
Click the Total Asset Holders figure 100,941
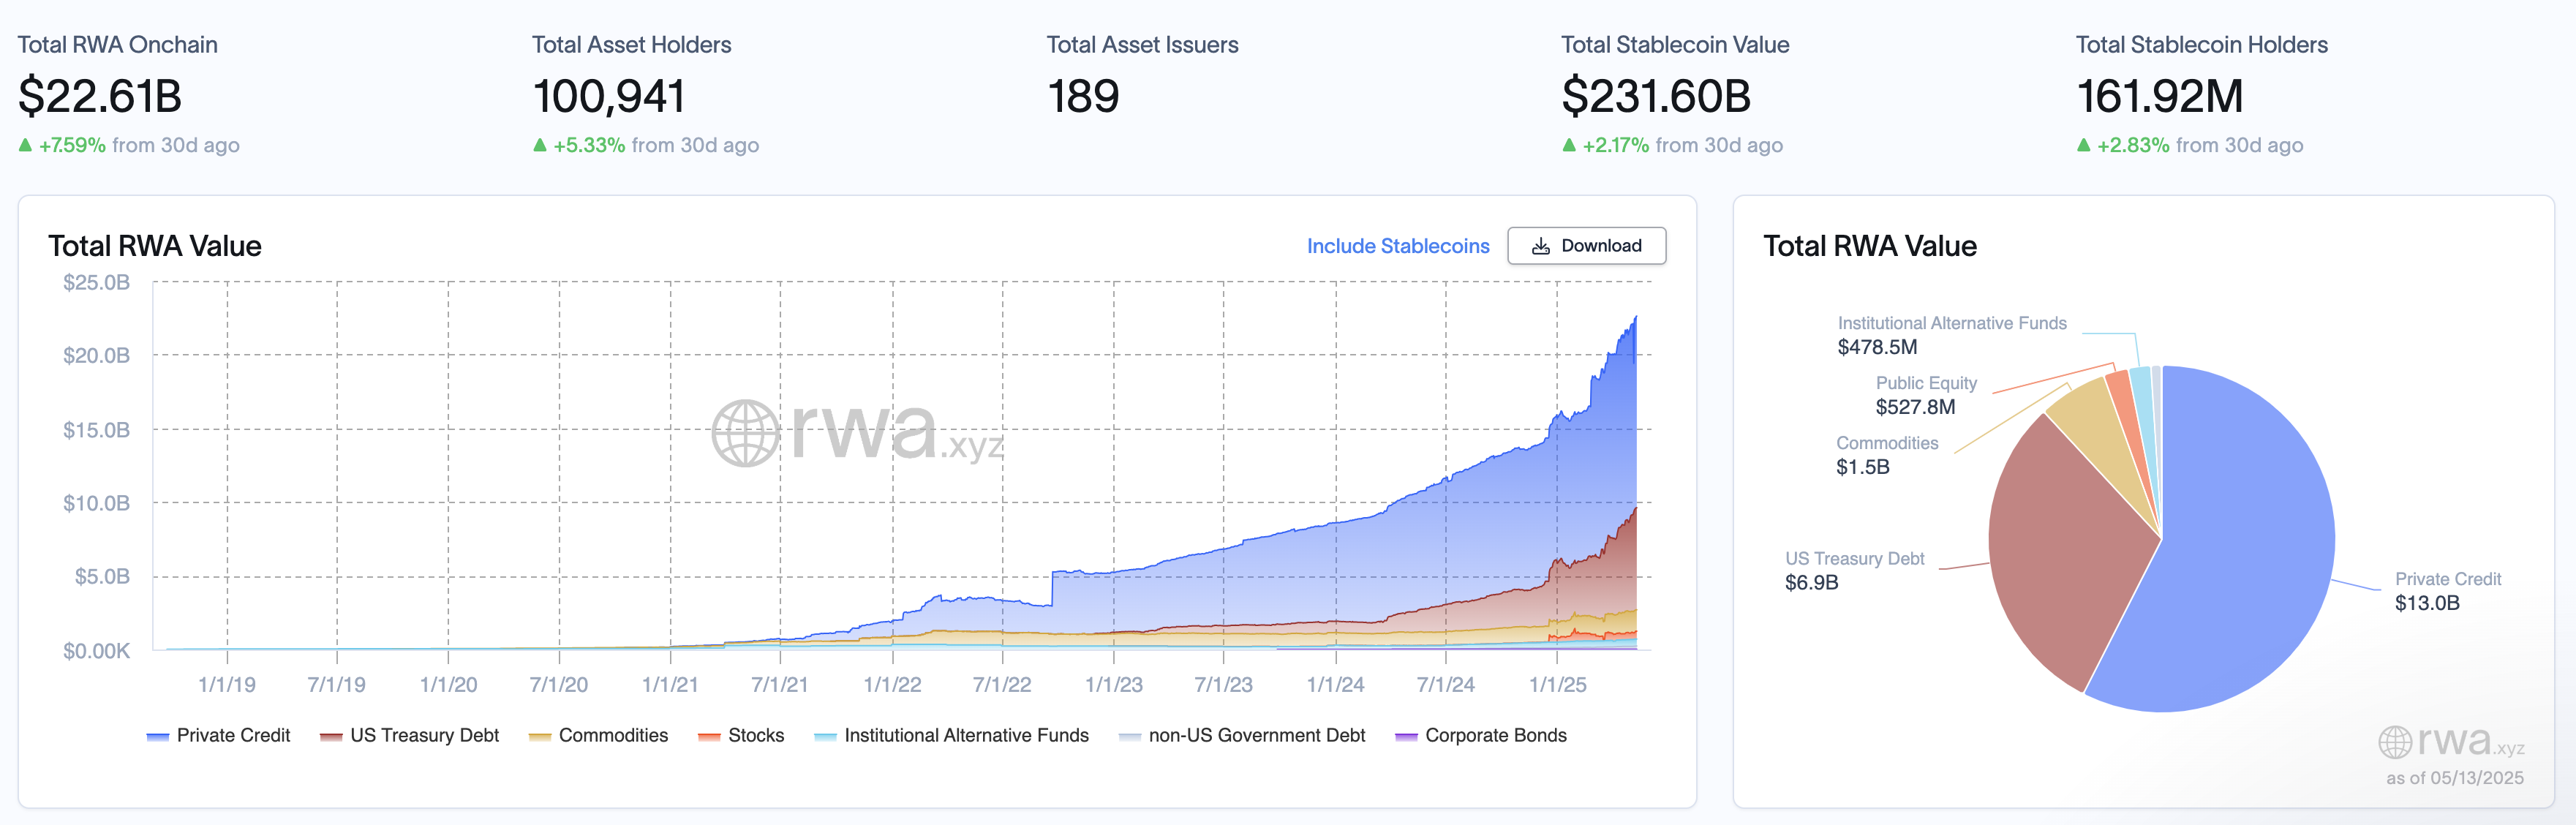pos(609,97)
